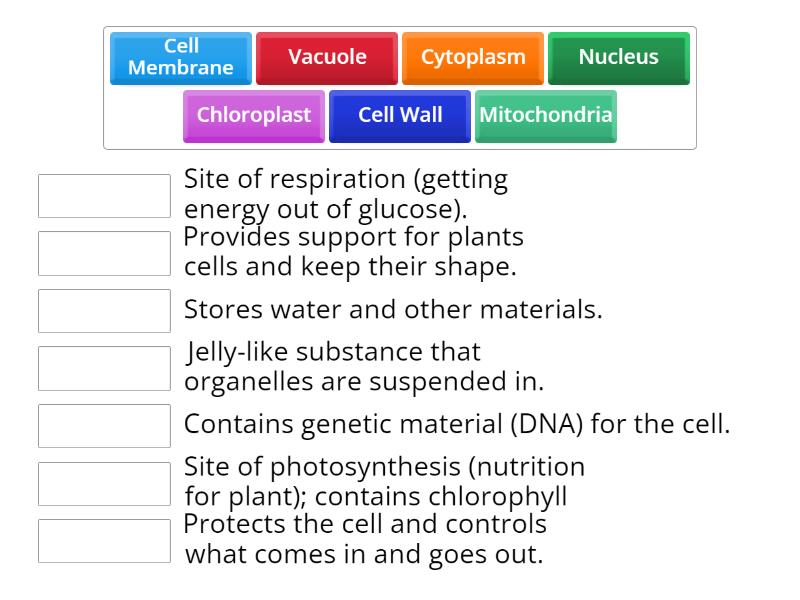
Task: Pick the Nucleus answer tile
Action: pyautogui.click(x=618, y=57)
